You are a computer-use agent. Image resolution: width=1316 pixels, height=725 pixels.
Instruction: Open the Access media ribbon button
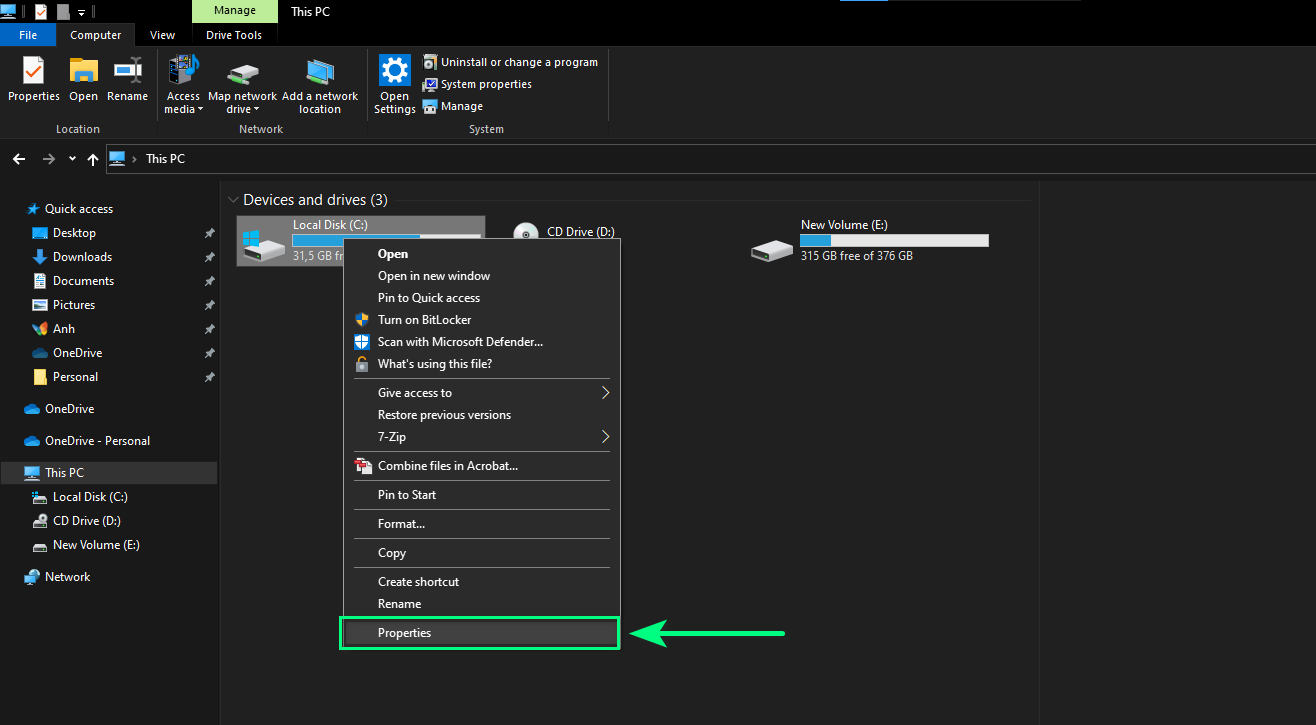(x=183, y=72)
